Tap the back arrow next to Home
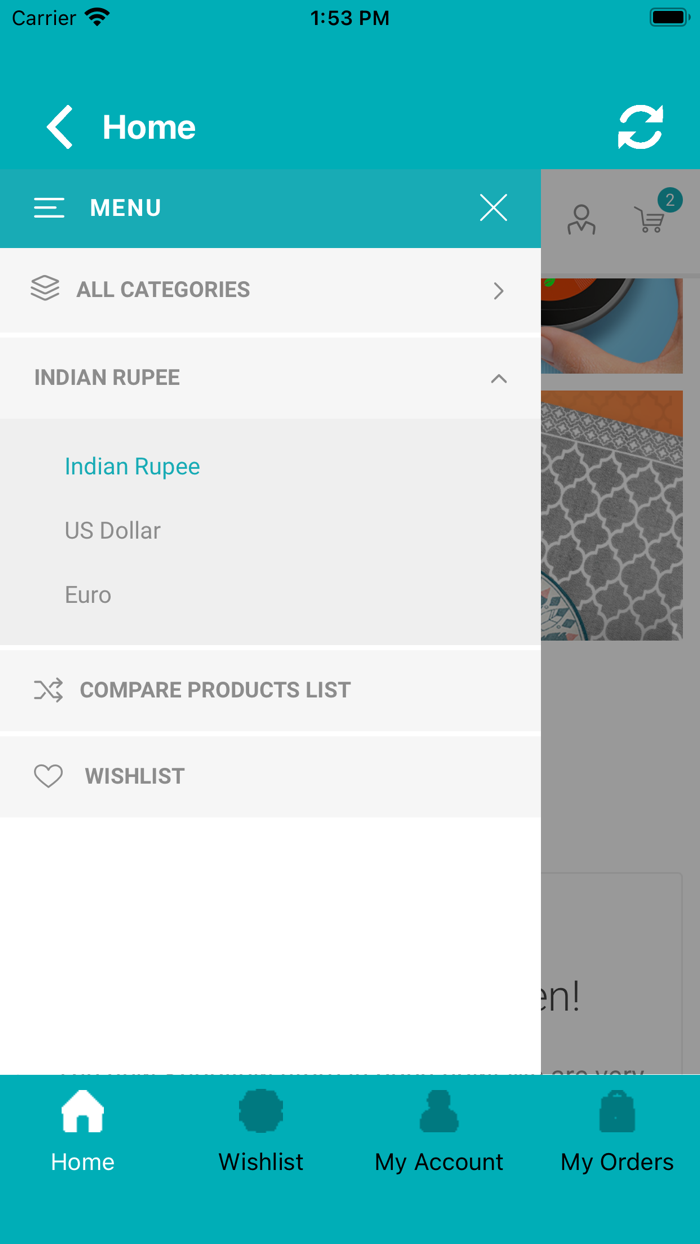 pos(60,128)
